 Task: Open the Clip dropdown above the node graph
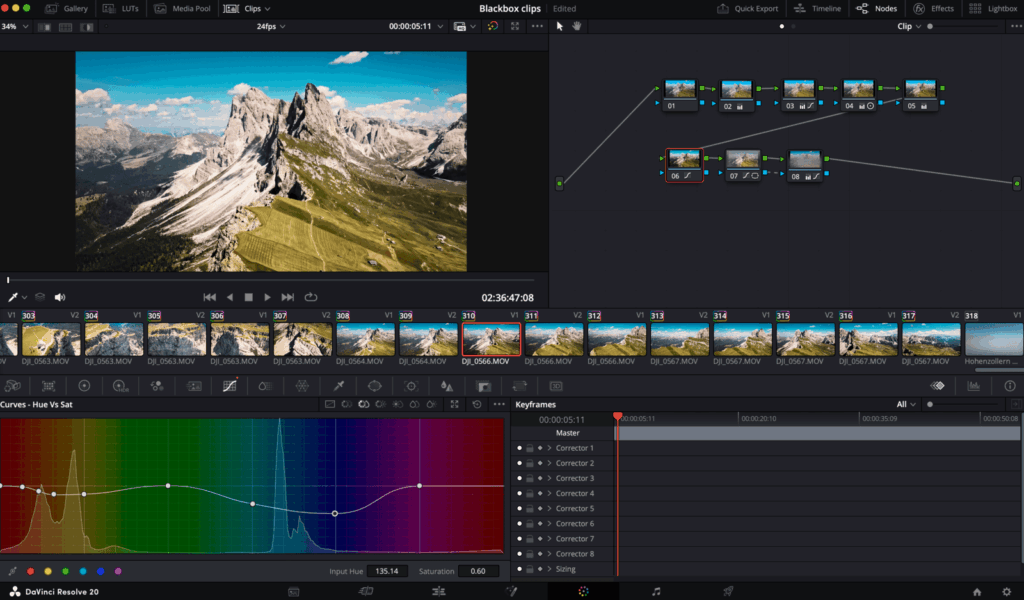(907, 26)
